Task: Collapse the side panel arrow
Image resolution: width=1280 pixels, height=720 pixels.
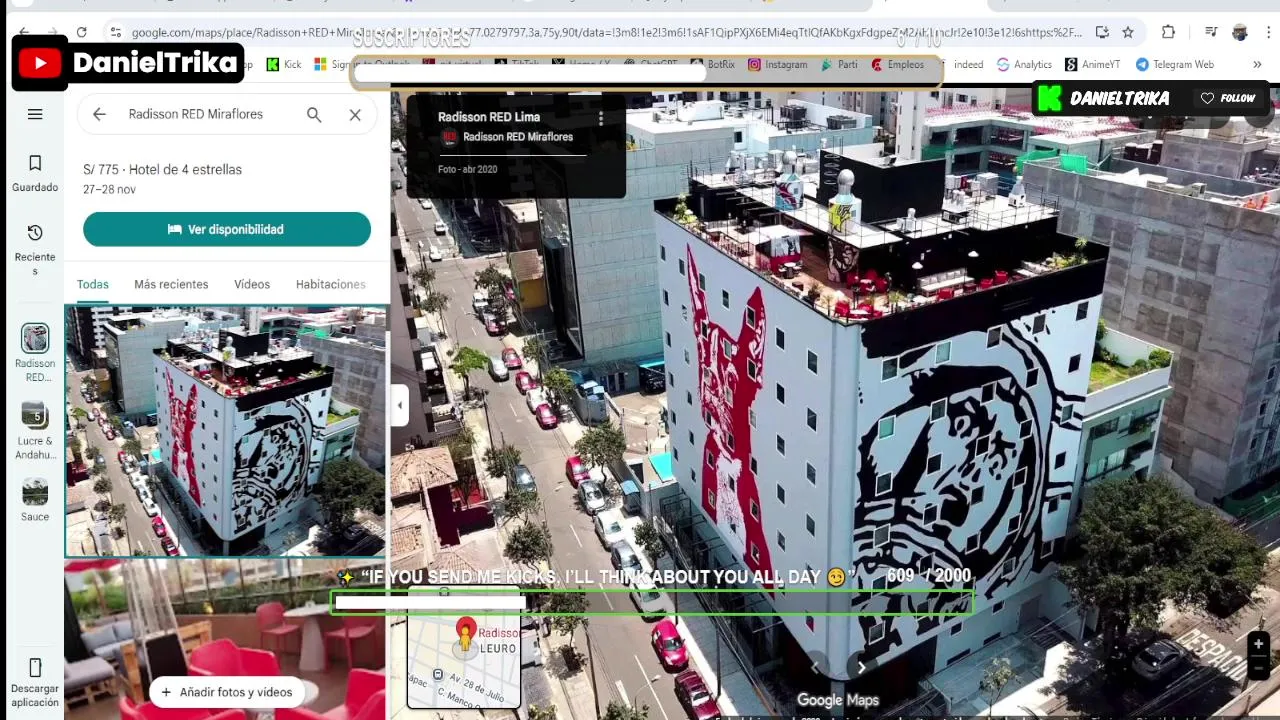Action: tap(400, 405)
